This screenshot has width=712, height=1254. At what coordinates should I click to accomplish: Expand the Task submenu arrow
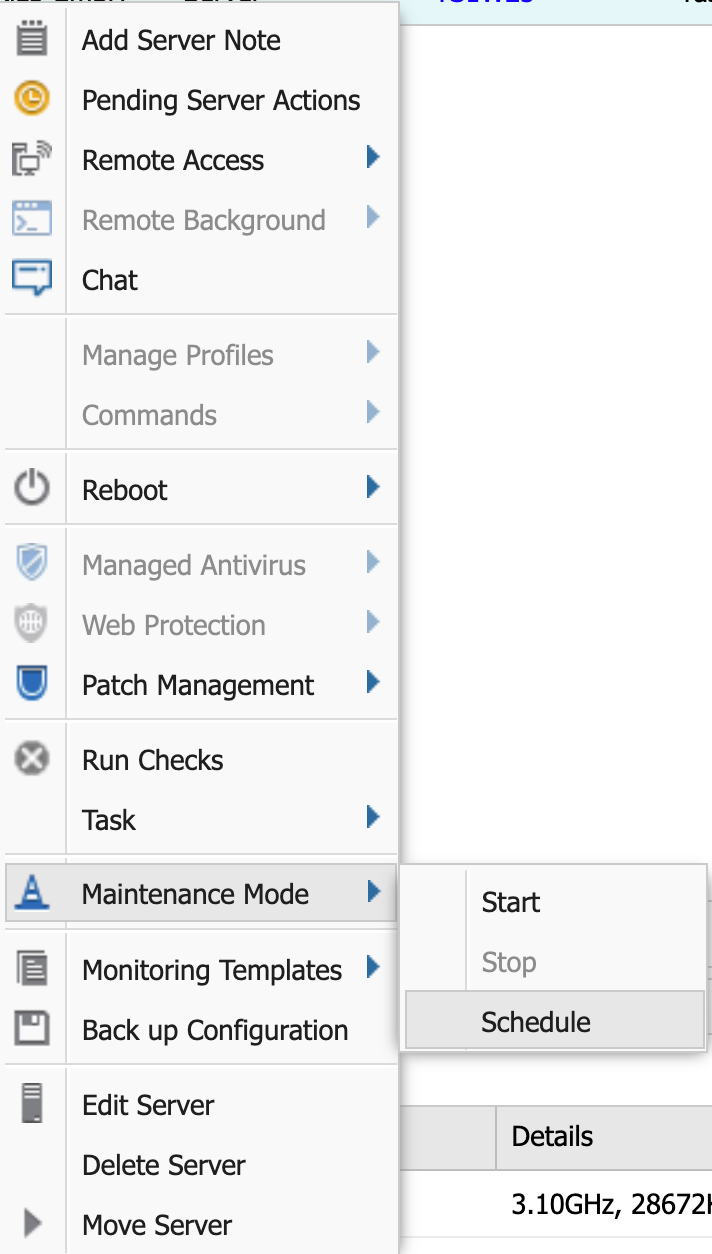(373, 818)
